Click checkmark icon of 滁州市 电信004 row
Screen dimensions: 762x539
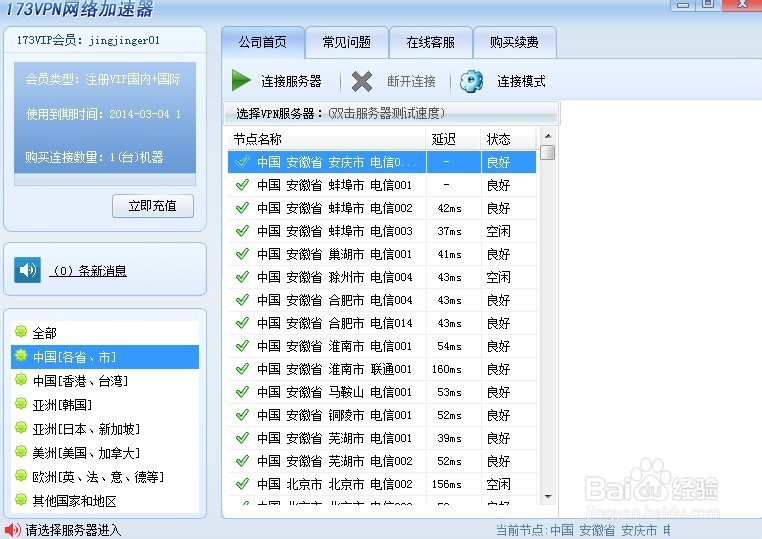click(242, 277)
